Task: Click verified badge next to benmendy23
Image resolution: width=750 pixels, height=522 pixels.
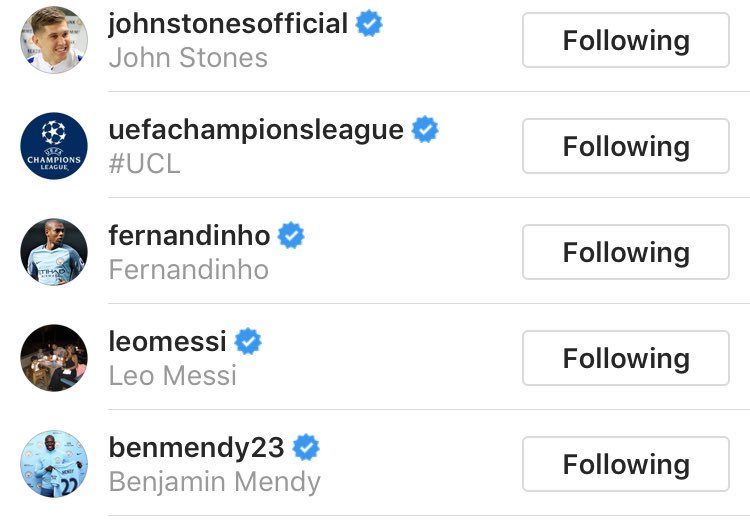Action: click(x=306, y=447)
